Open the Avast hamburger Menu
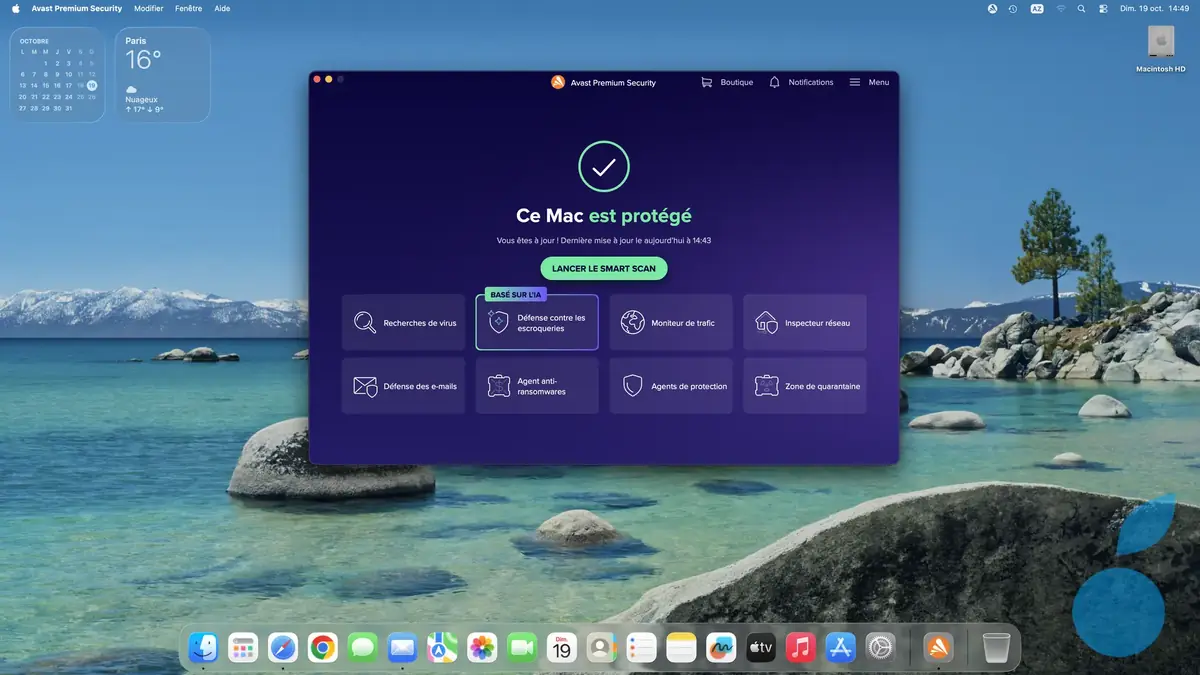The height and width of the screenshot is (675, 1200). pos(867,82)
